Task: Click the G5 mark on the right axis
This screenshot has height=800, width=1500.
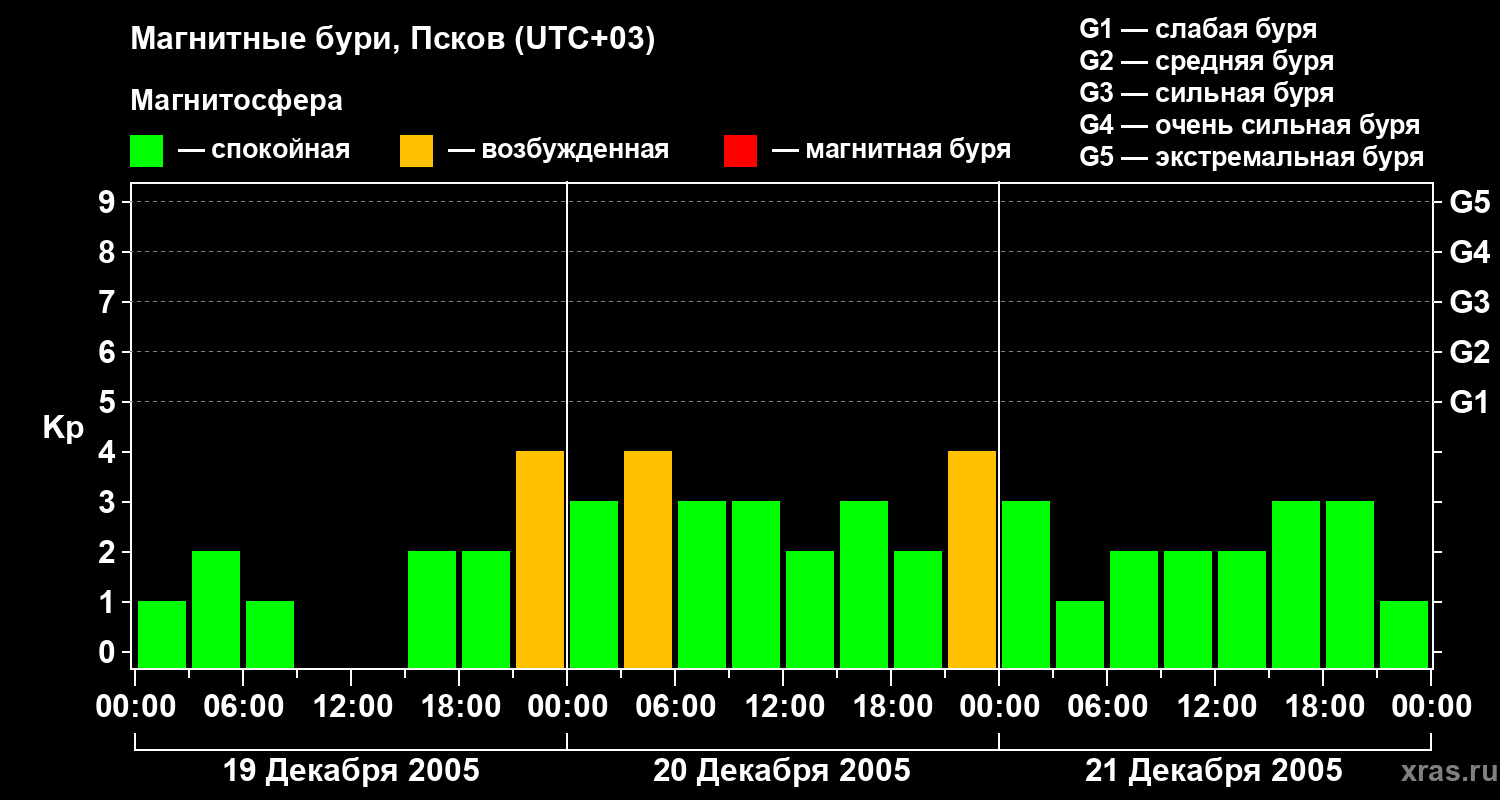Action: [x=1469, y=202]
